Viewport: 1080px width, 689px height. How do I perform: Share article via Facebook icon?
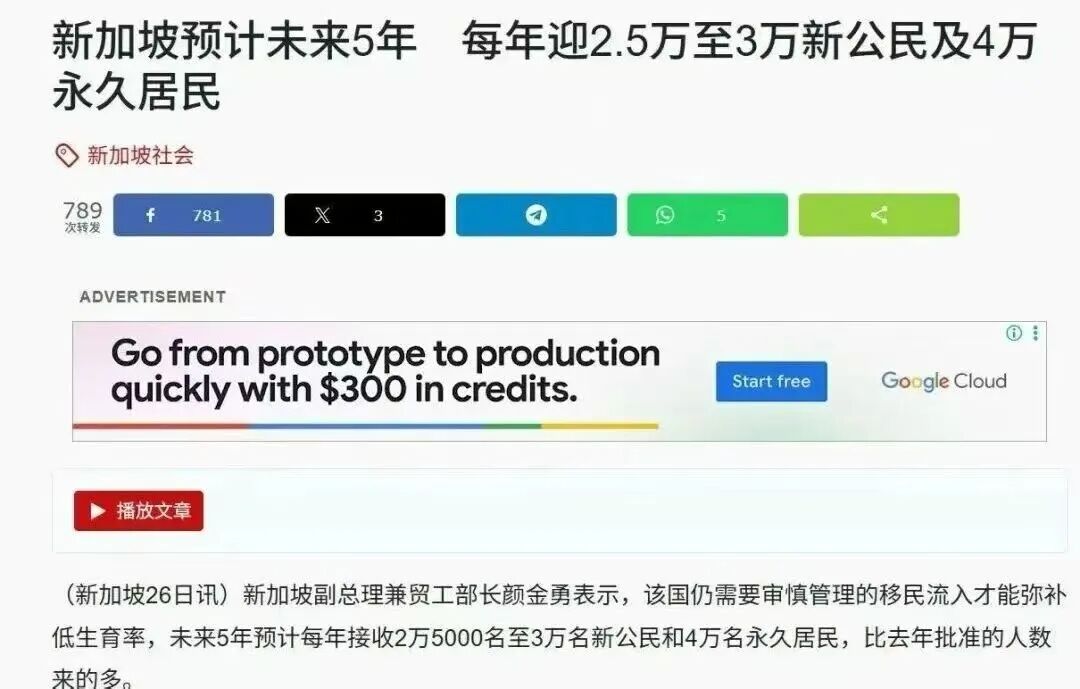click(150, 215)
